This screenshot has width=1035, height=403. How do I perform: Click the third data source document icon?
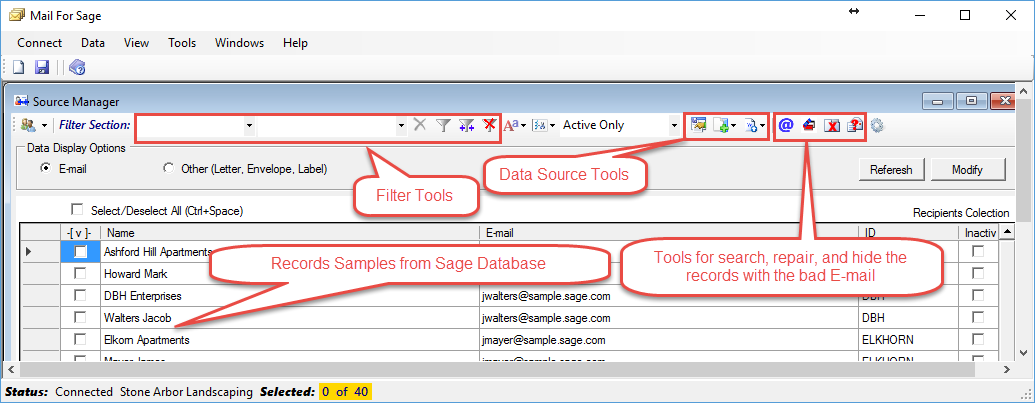pos(751,125)
